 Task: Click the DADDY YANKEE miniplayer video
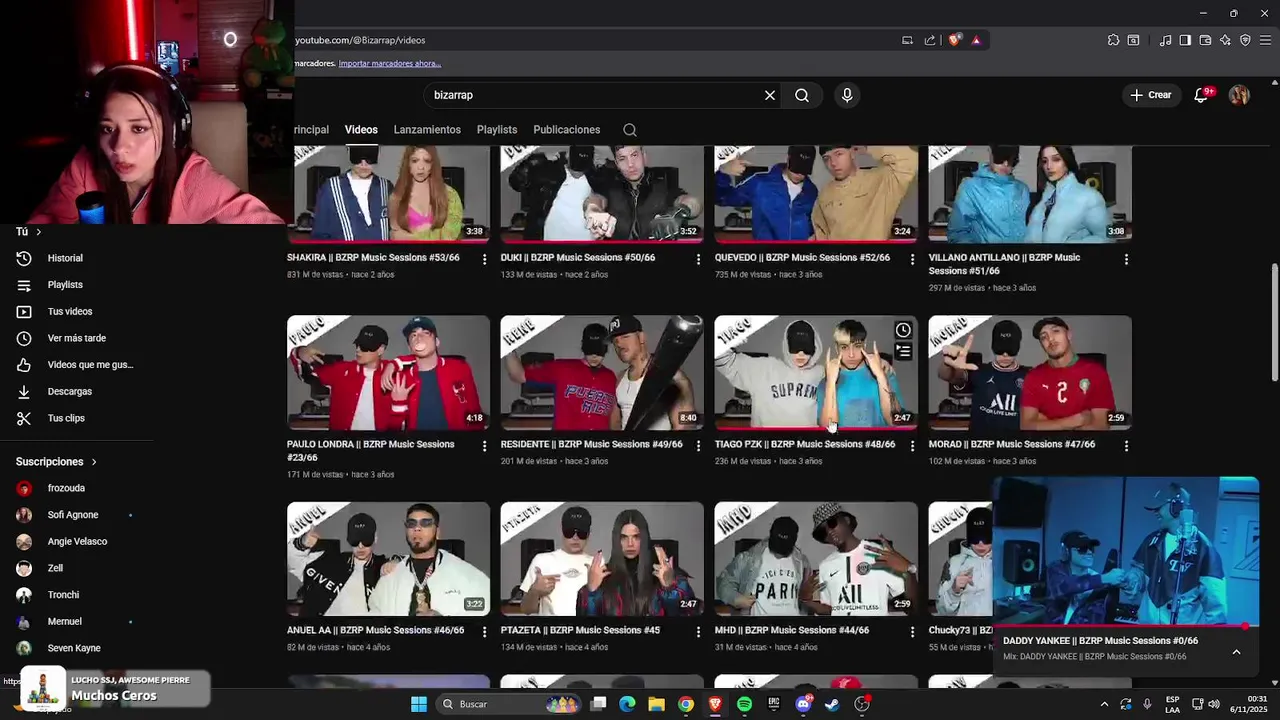tap(1125, 552)
